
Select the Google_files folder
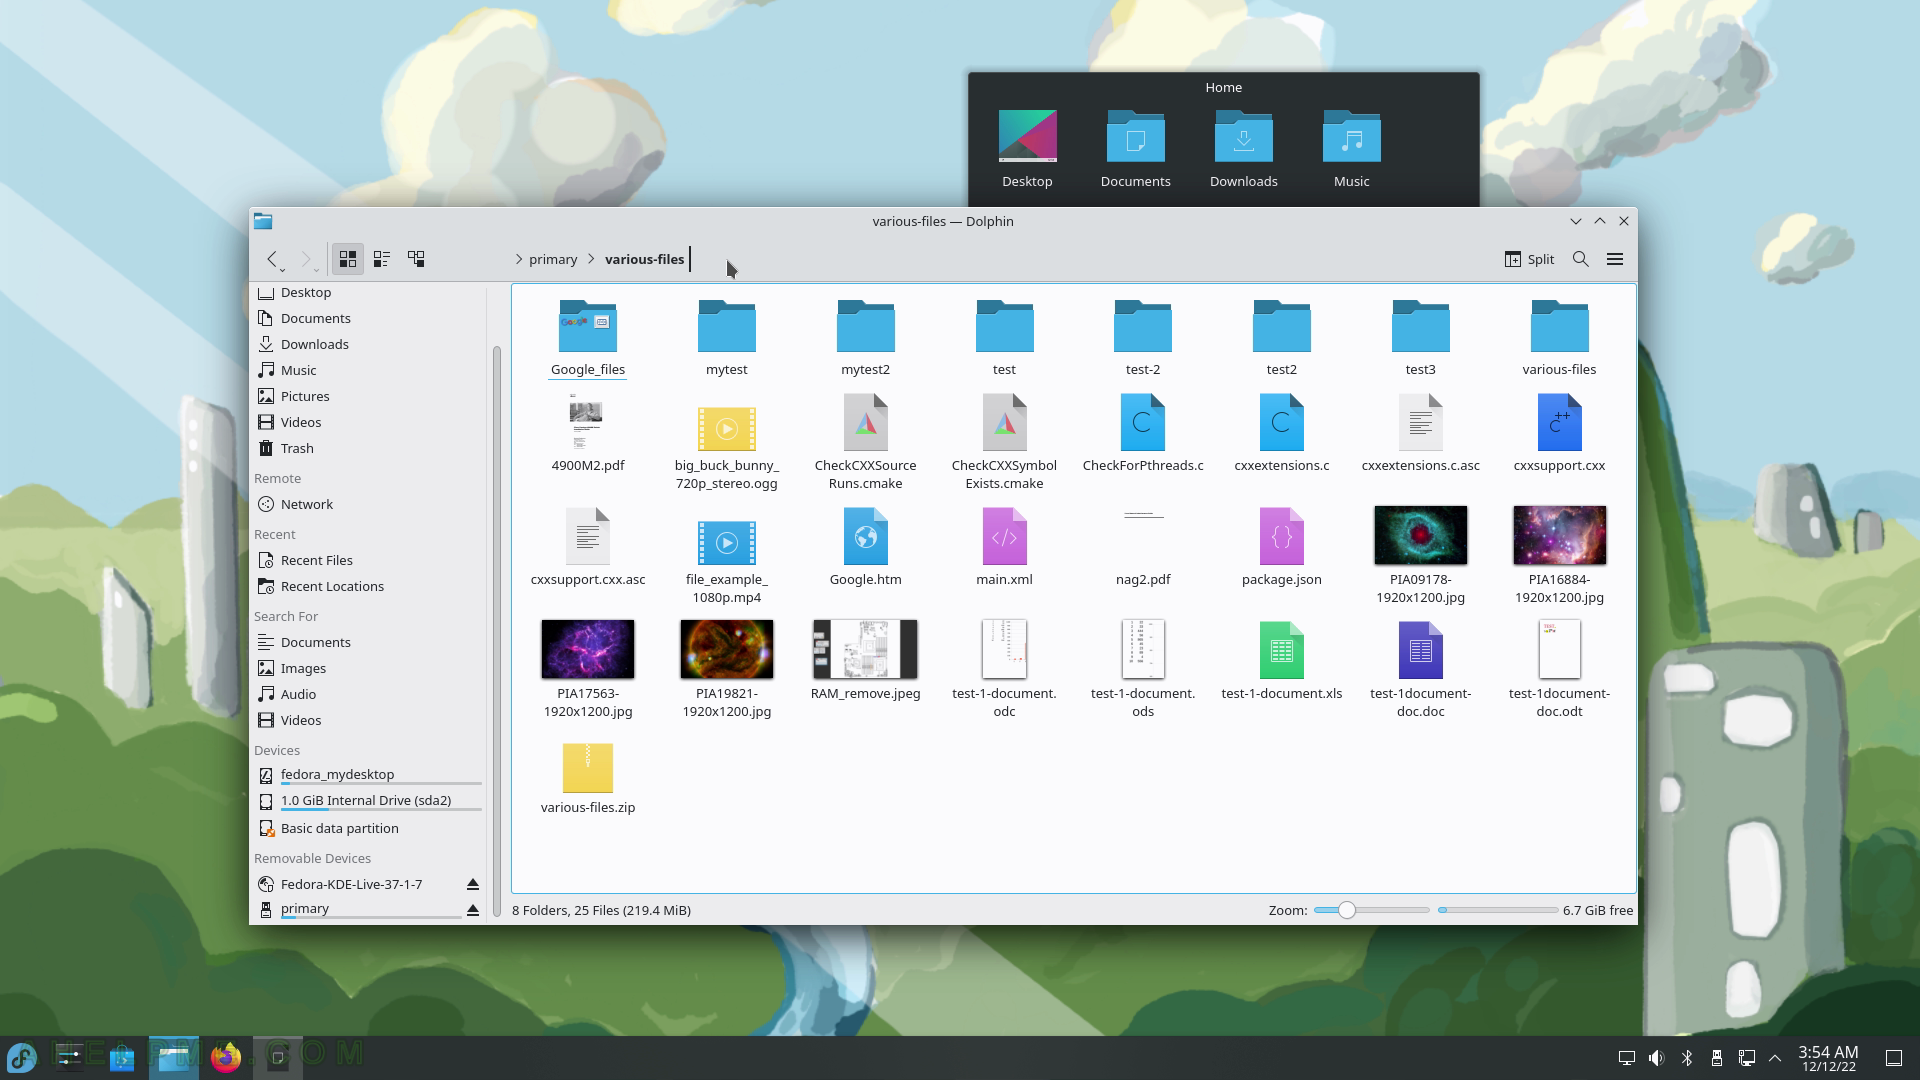(x=588, y=338)
